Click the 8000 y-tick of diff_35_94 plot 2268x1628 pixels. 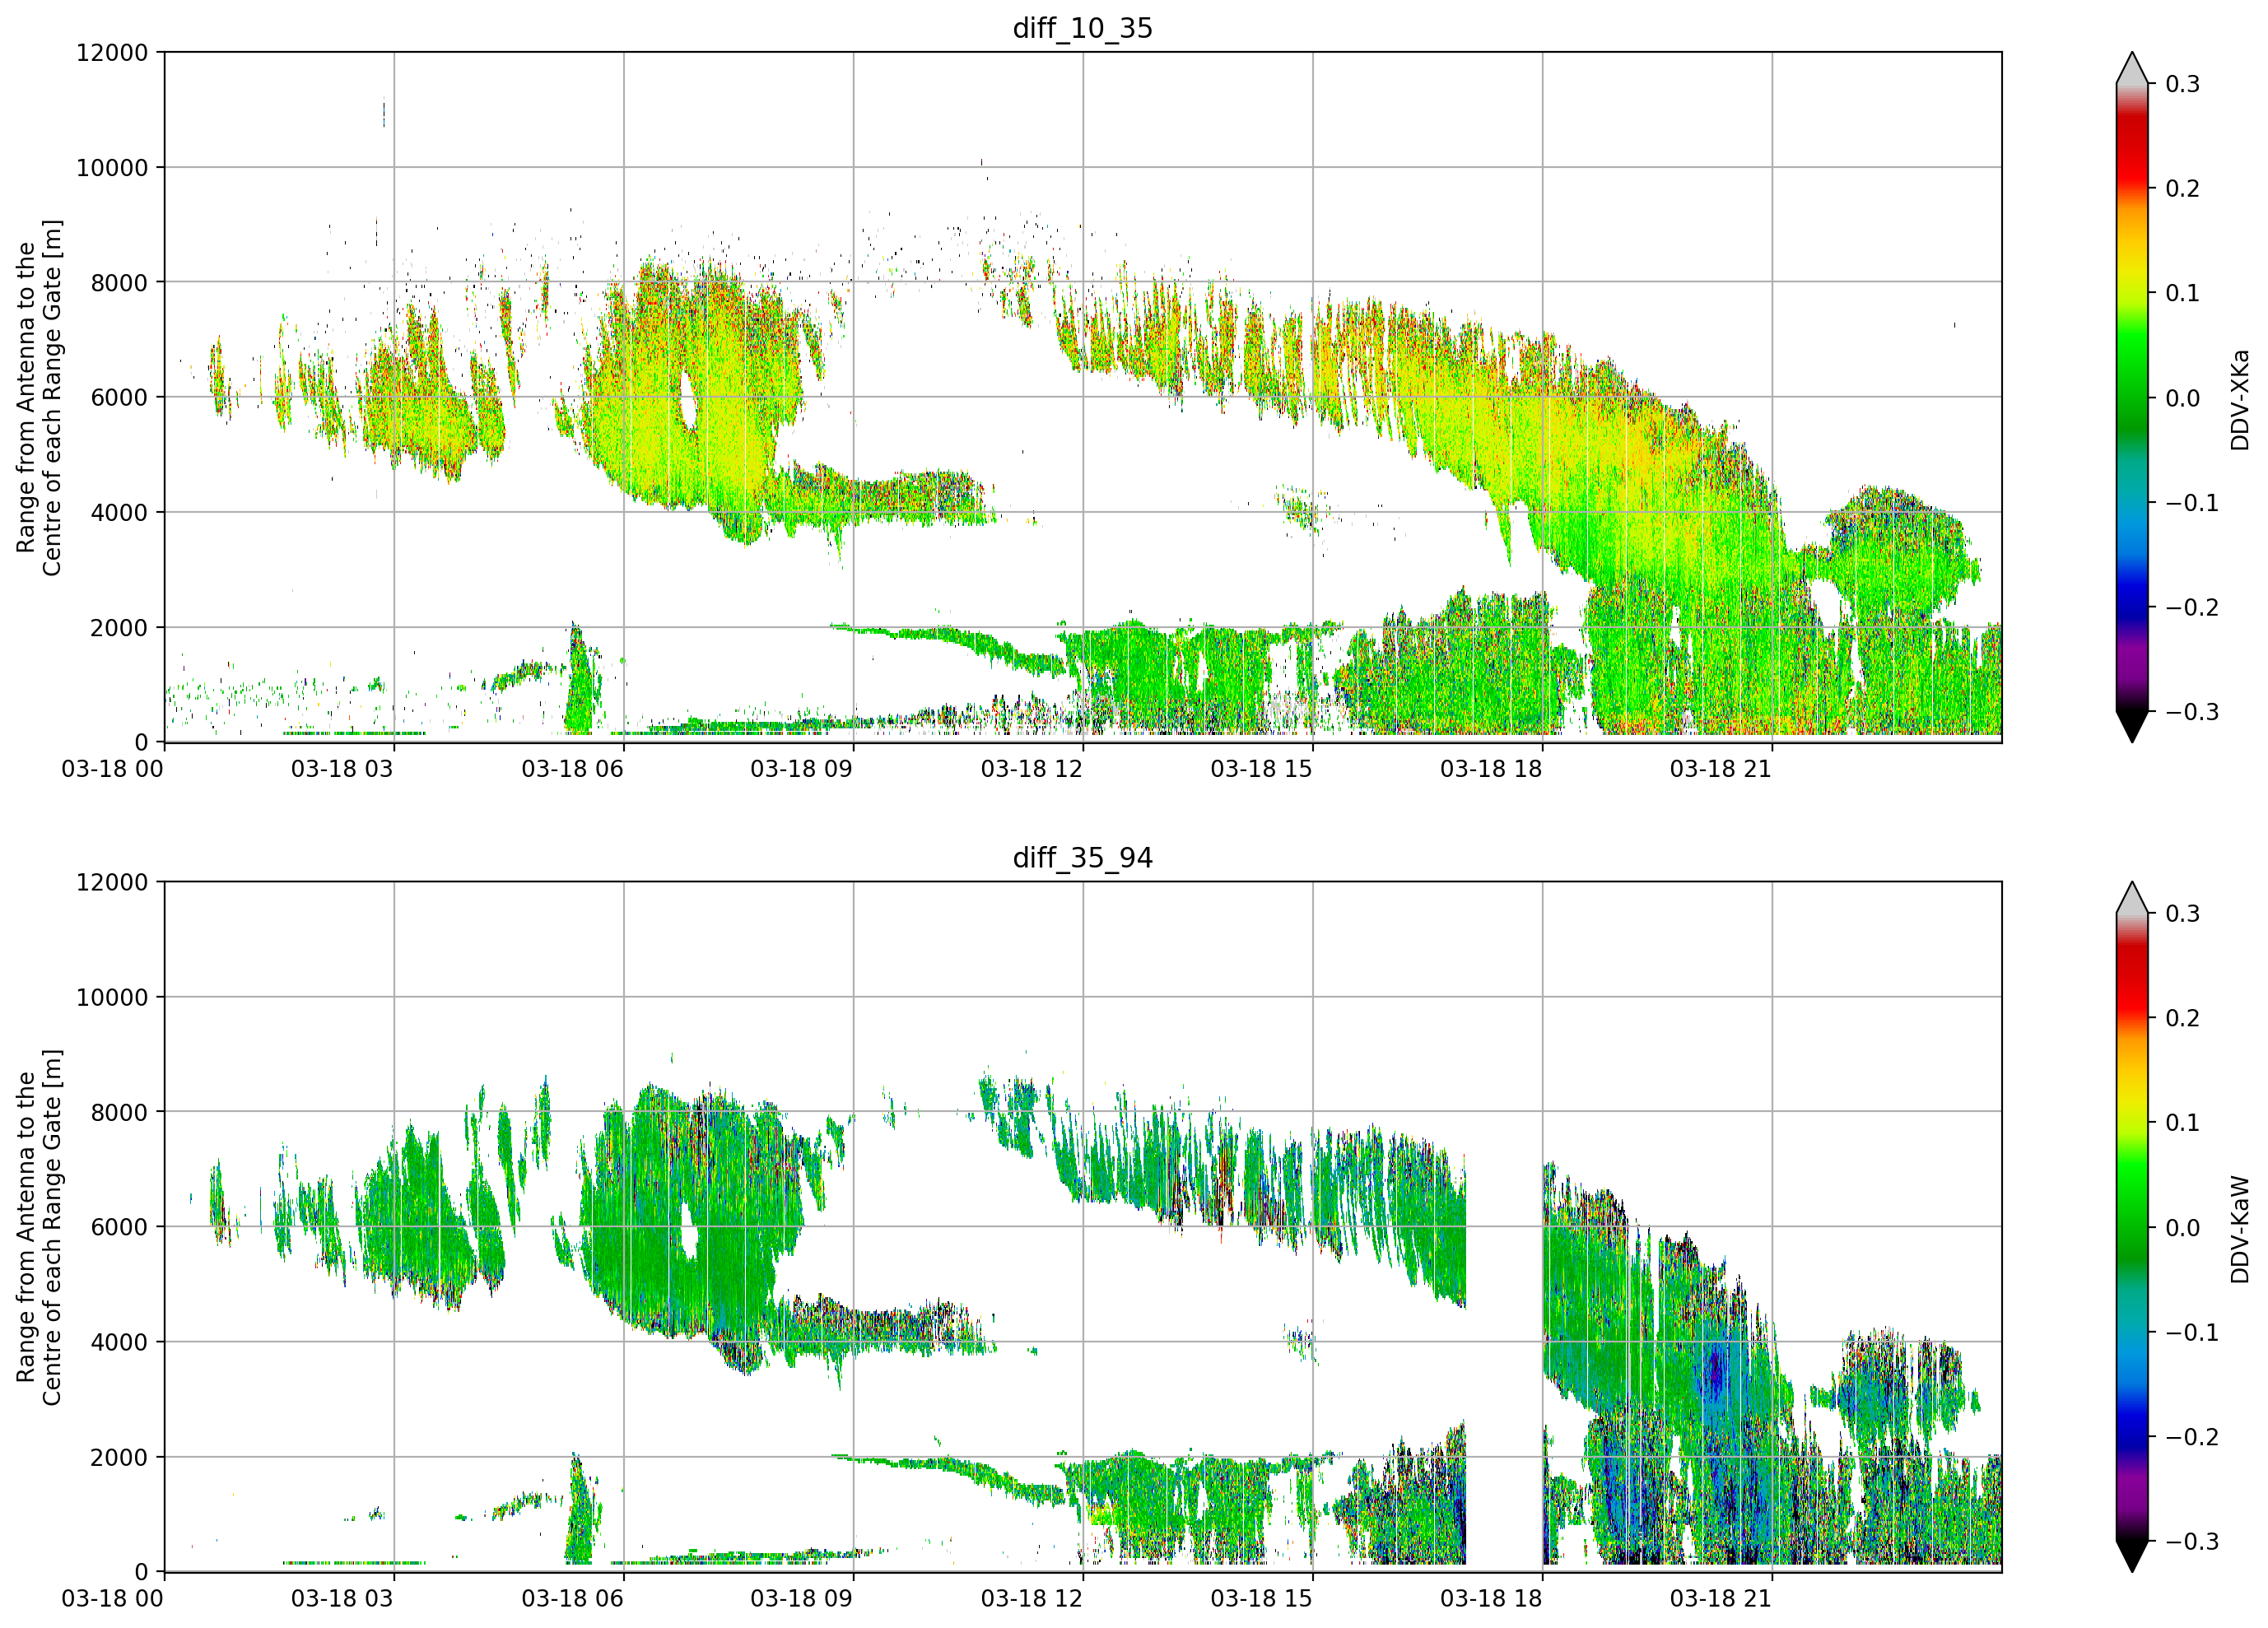pos(119,1112)
